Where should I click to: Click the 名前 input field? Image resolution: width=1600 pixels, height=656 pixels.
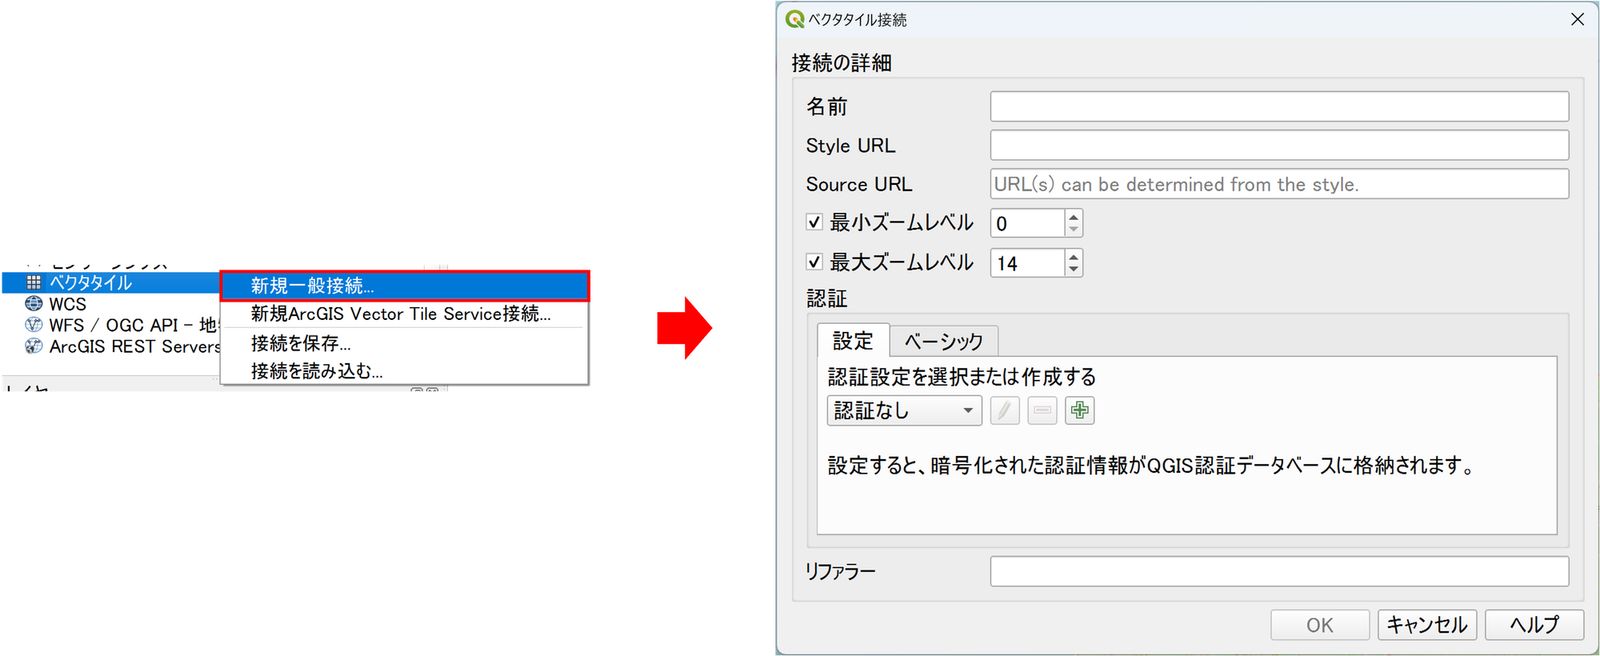(1279, 106)
